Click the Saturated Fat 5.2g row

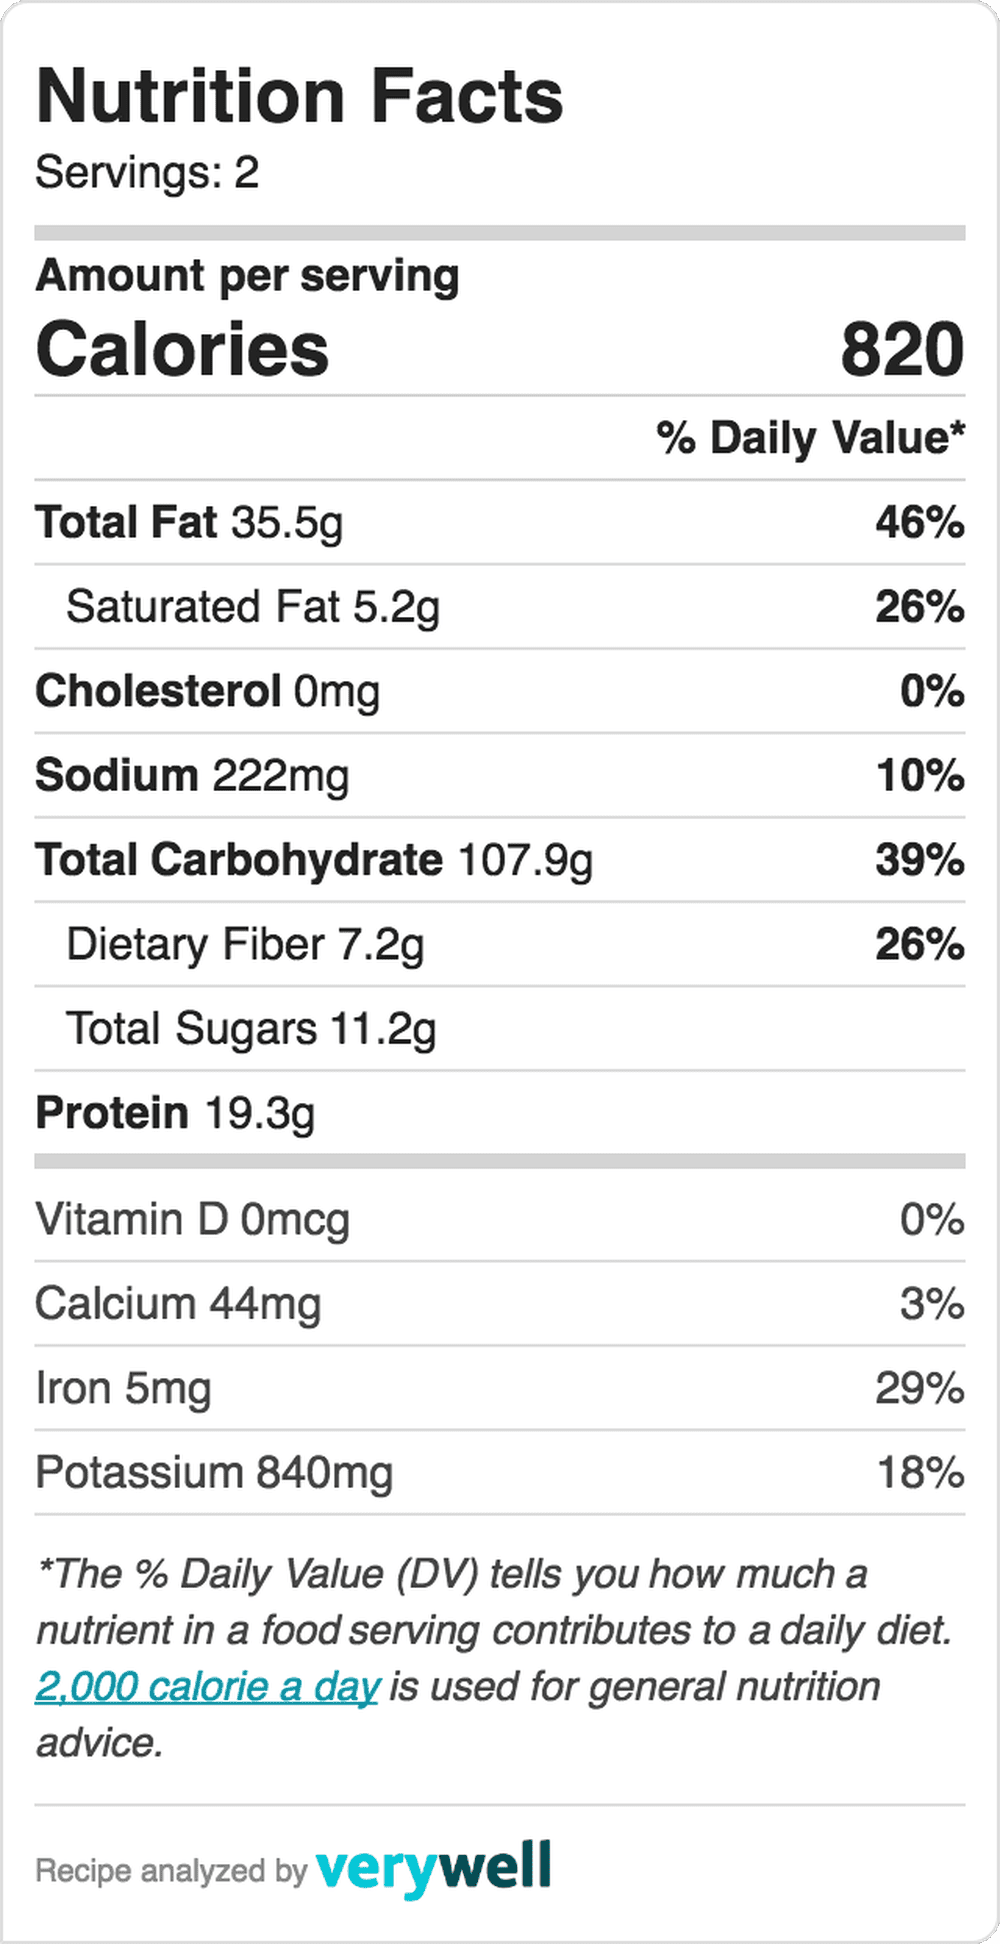500,607
